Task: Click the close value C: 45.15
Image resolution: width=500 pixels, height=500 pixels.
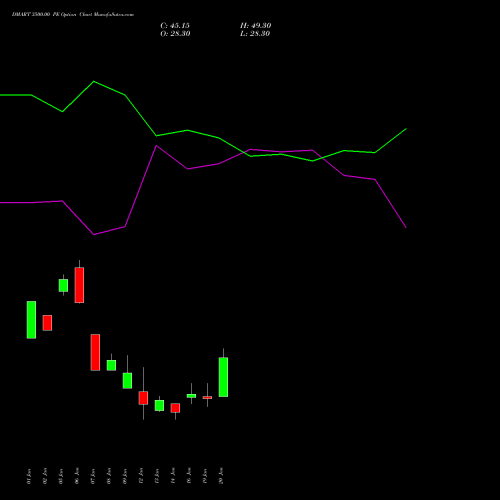Action: (x=175, y=26)
